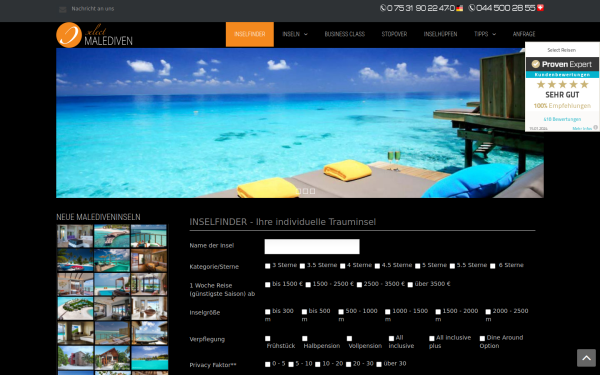Viewport: 600px width, 375px height.
Task: Check the bis 1500 € price checkbox
Action: click(x=267, y=285)
